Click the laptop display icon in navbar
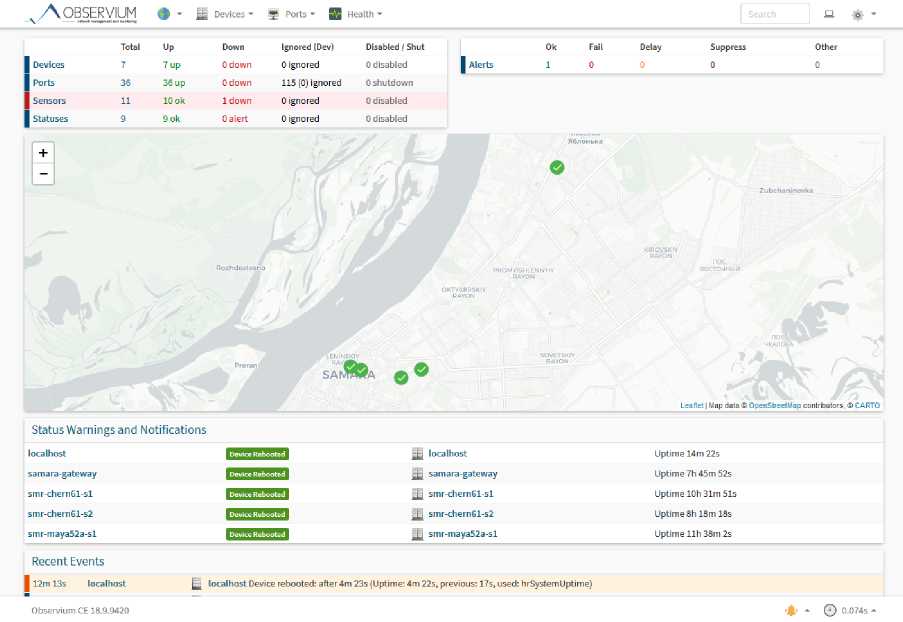903x622 pixels. tap(829, 14)
